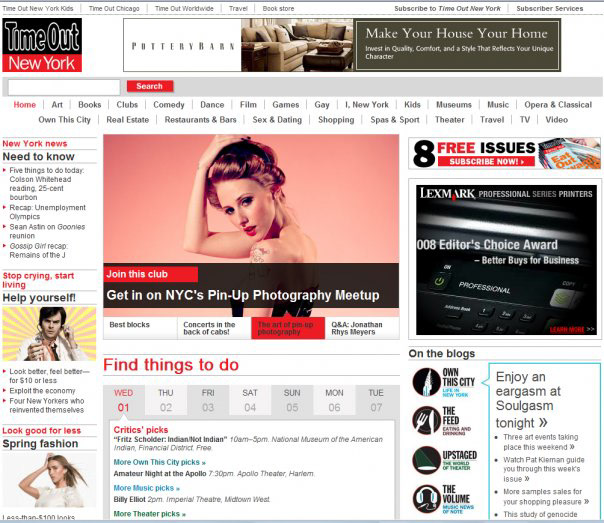Open Watch Pat Kiernan guide link

pos(544,469)
